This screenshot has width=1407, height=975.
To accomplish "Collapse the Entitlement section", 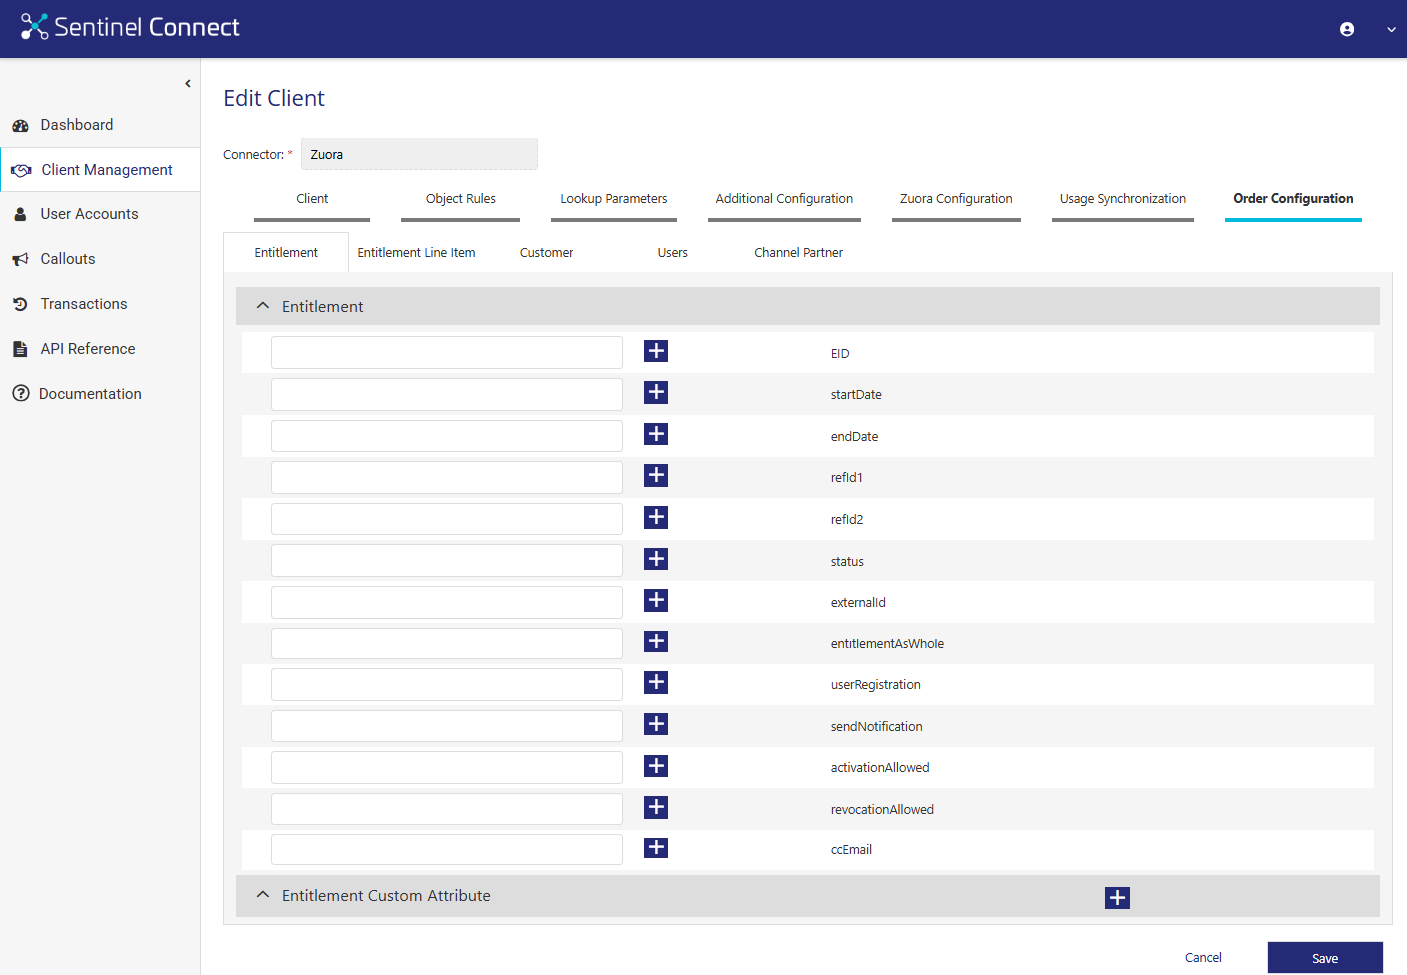I will click(x=263, y=306).
